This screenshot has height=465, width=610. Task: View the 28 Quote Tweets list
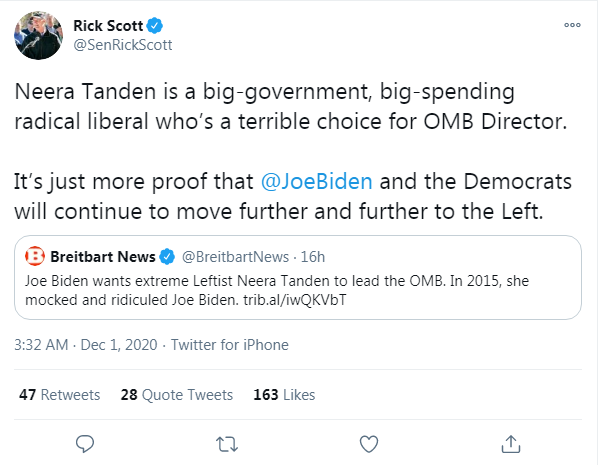pyautogui.click(x=176, y=395)
